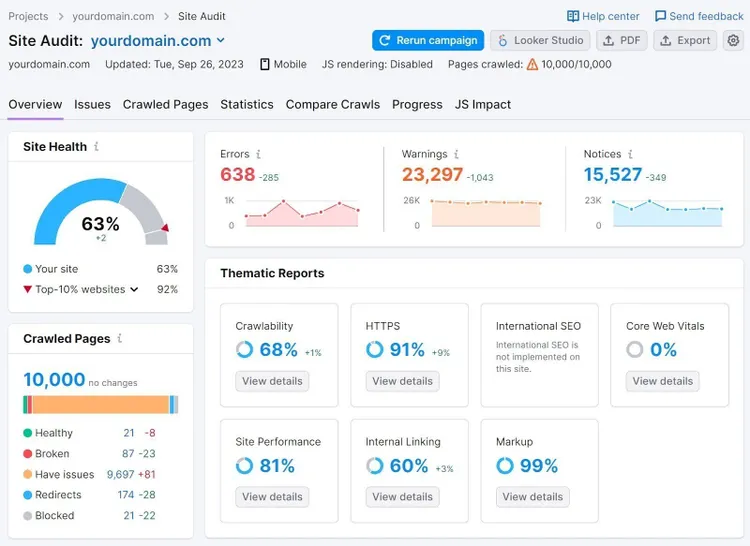Click the Have issues orange dot legend
This screenshot has width=750, height=546.
(x=28, y=474)
